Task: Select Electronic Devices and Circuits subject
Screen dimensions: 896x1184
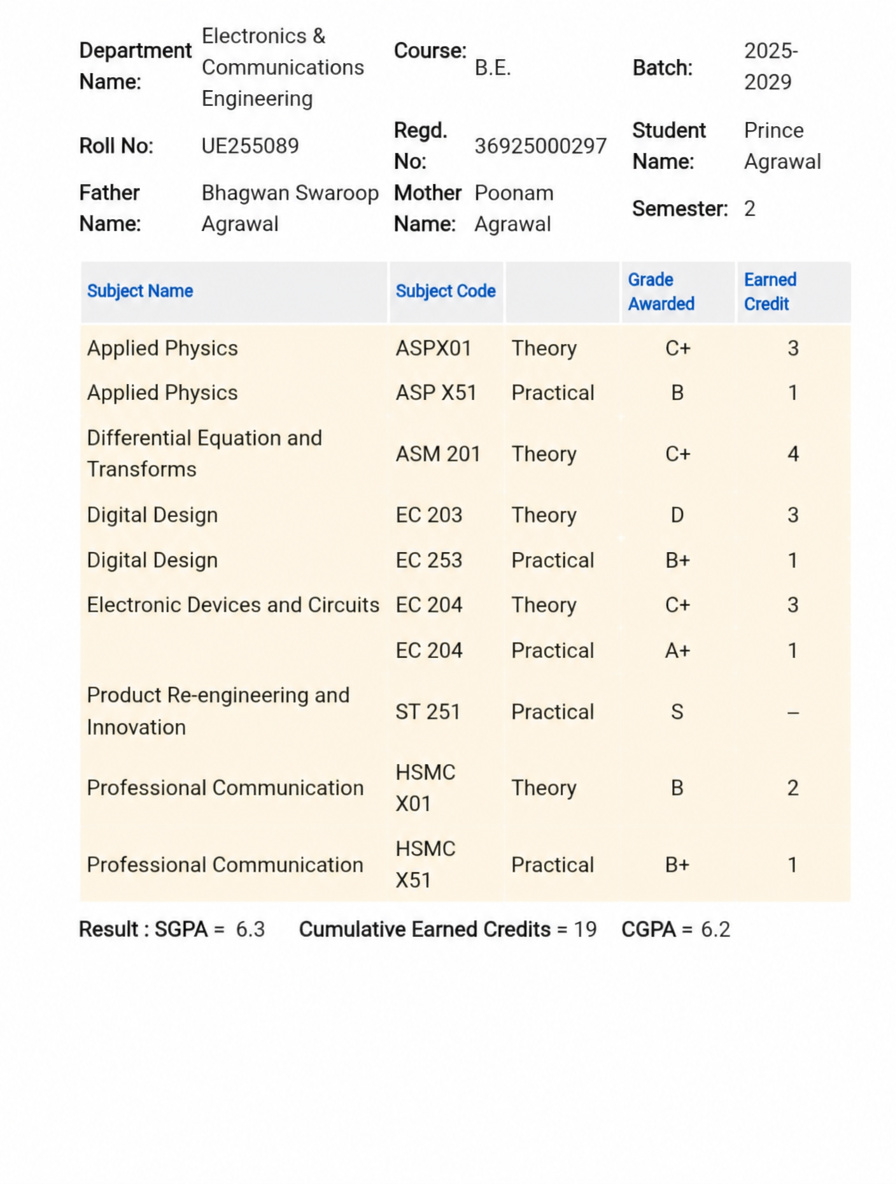Action: (x=232, y=605)
